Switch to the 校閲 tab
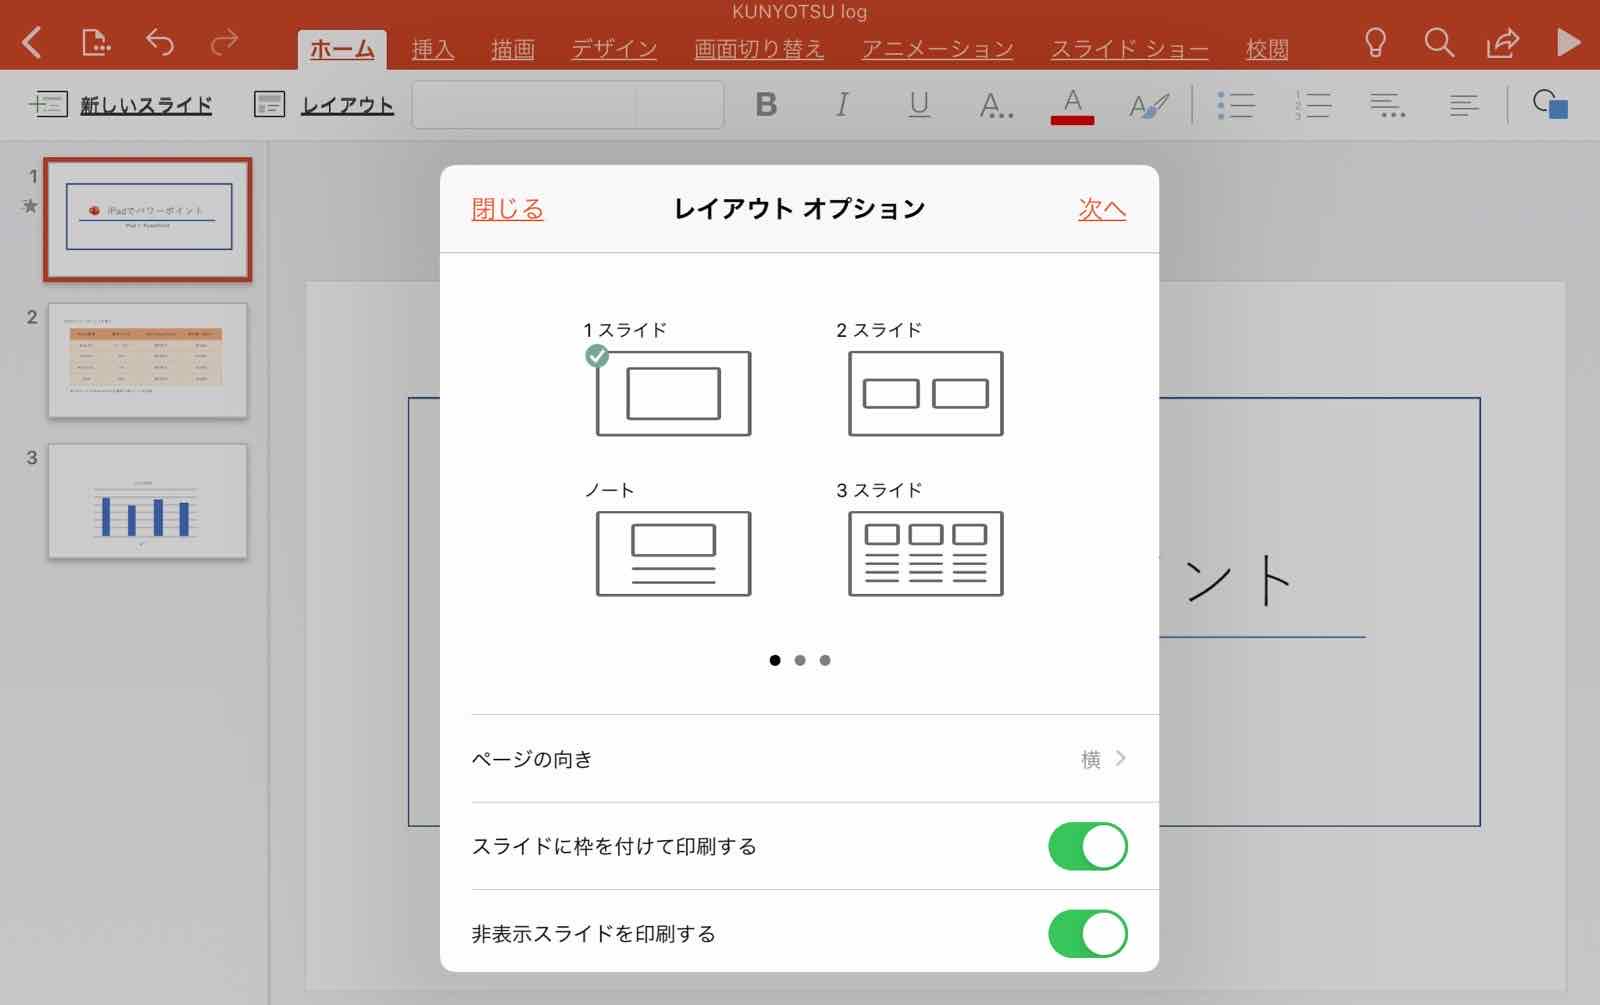The image size is (1600, 1005). tap(1267, 49)
